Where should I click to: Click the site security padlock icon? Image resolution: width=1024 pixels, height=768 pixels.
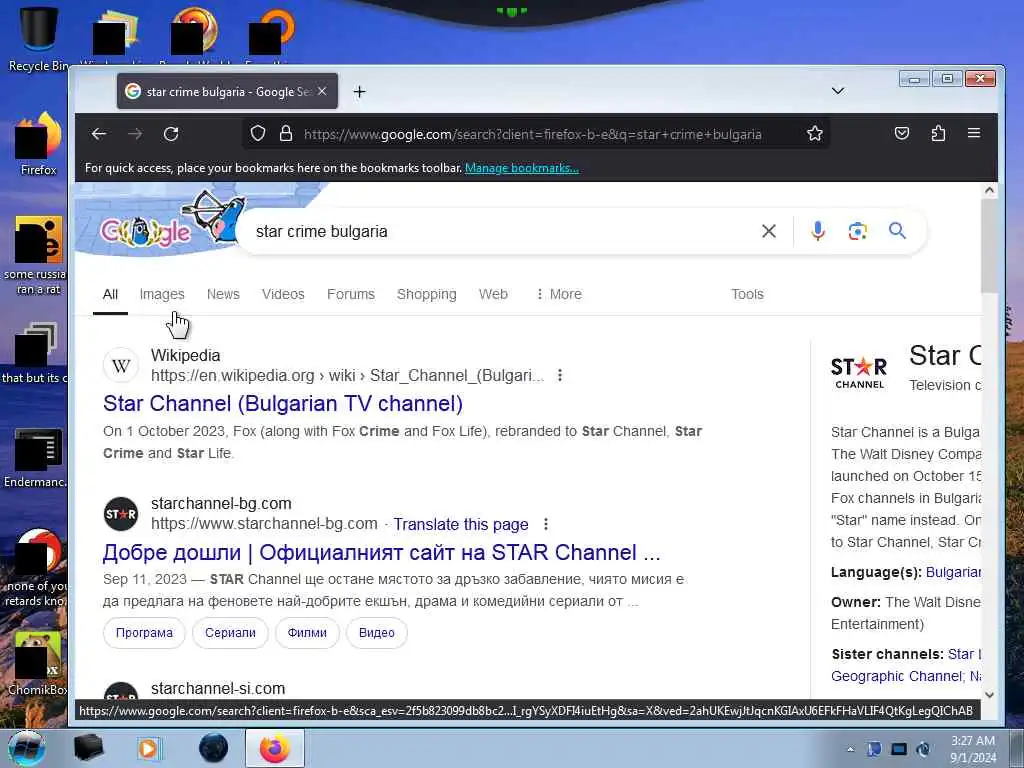[286, 134]
